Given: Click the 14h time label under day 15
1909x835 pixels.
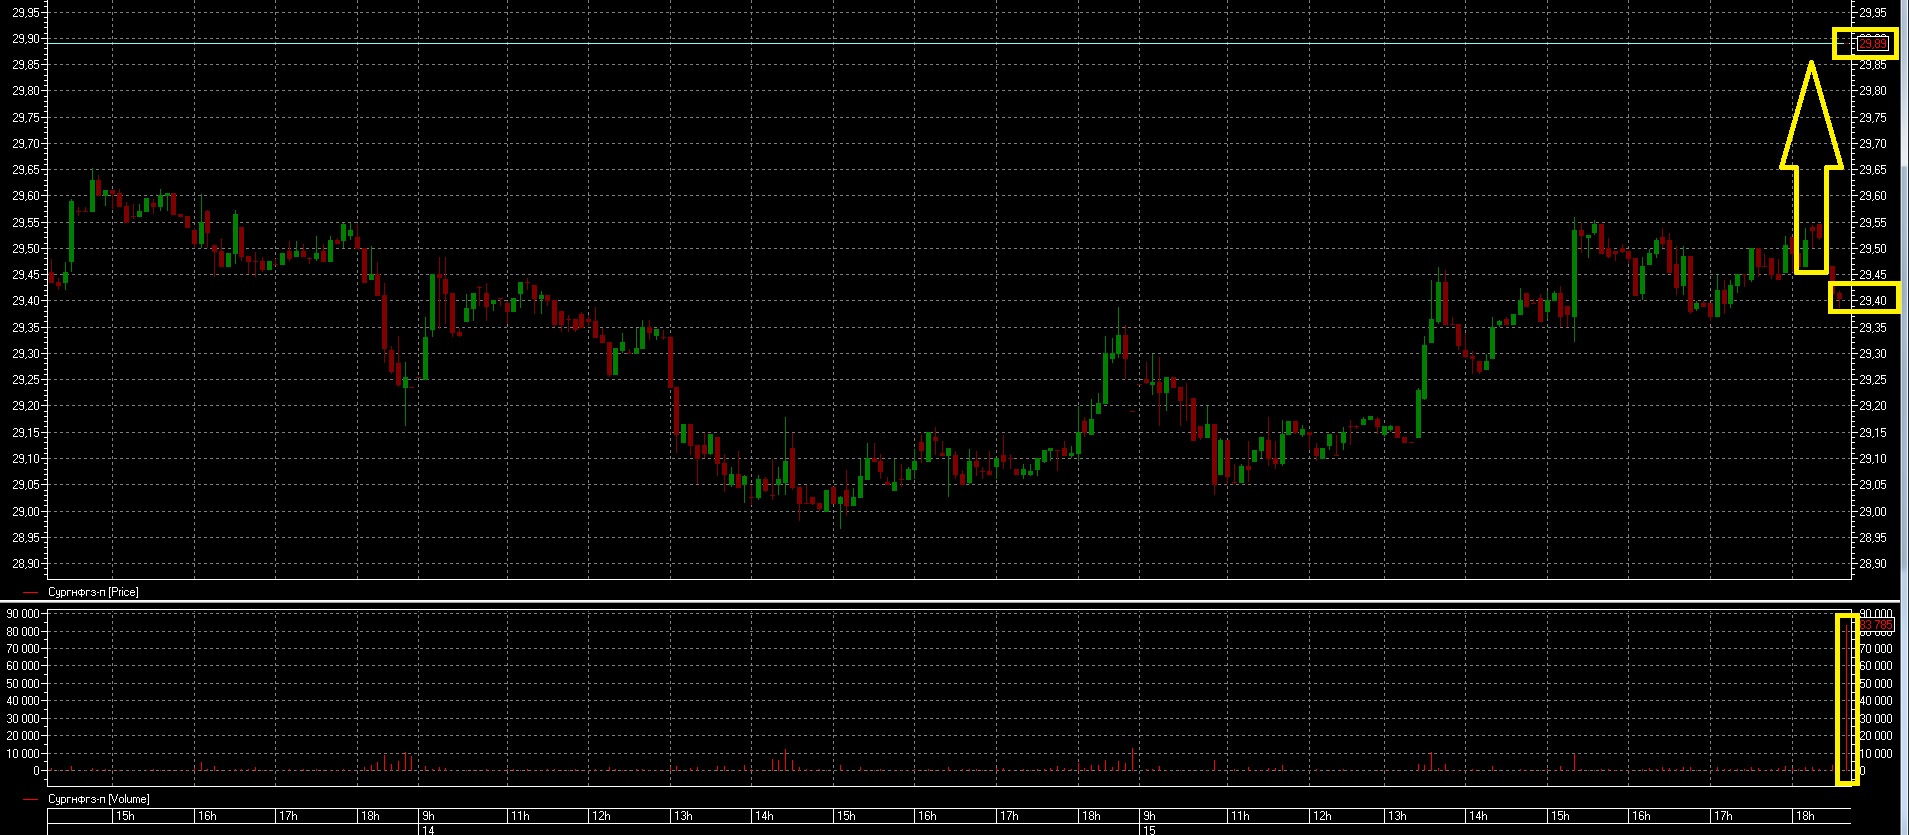Looking at the screenshot, I should 1477,816.
